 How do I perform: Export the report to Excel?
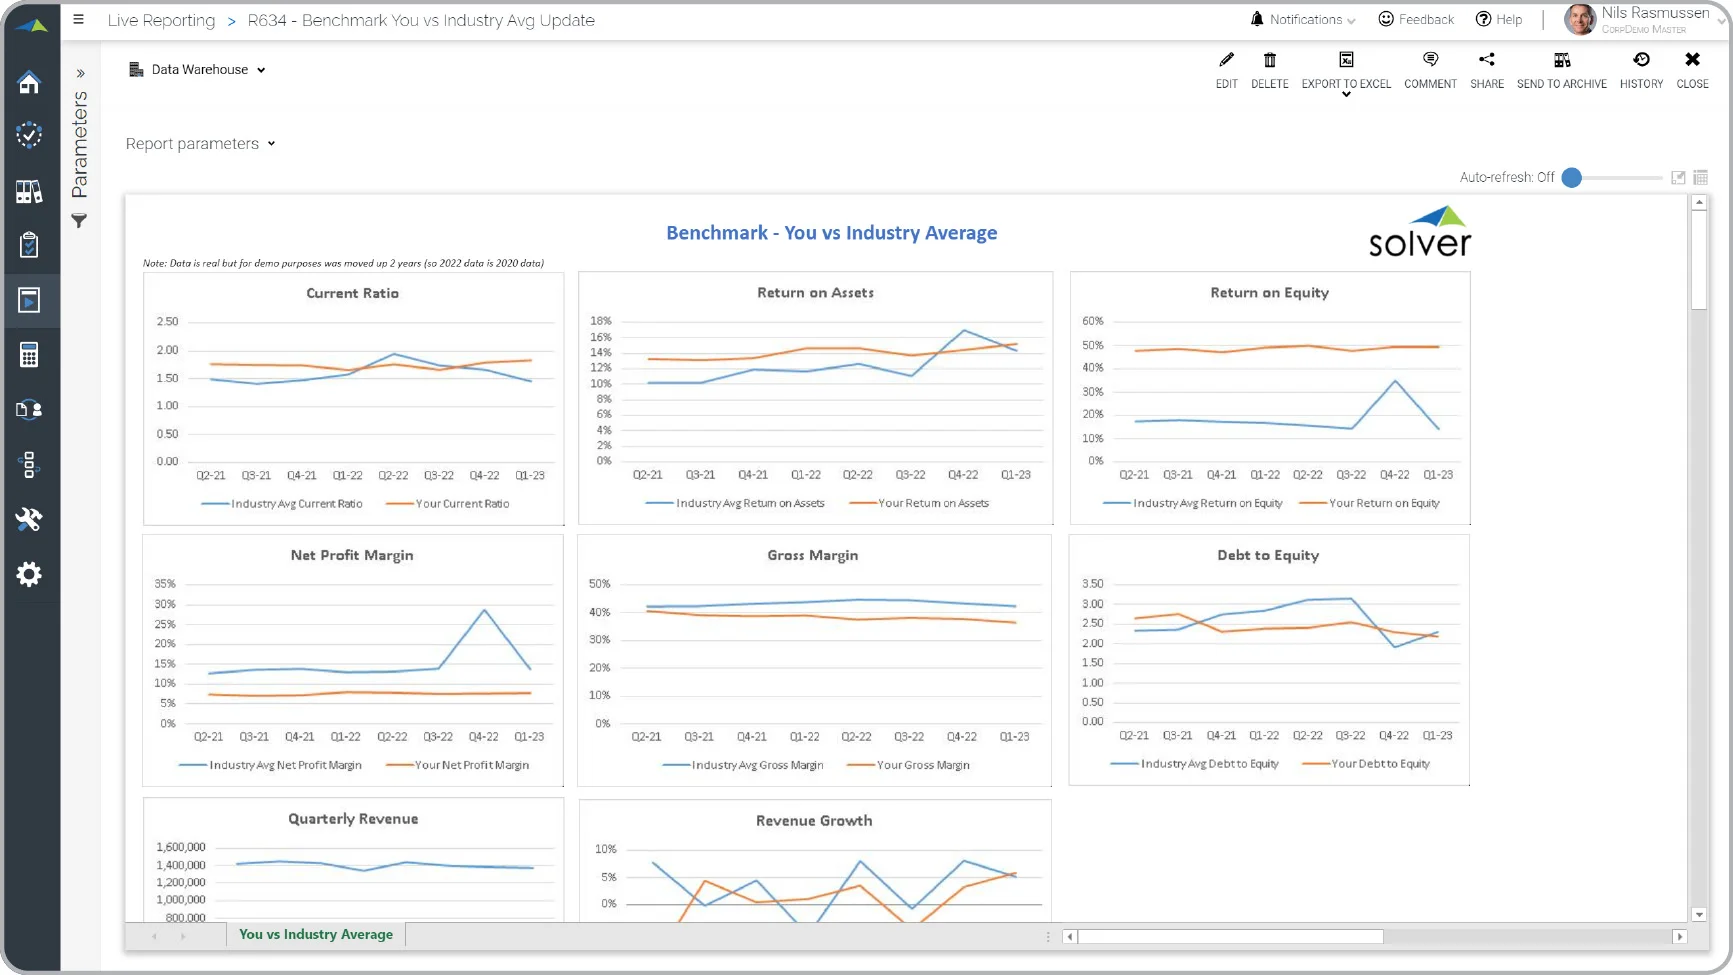pyautogui.click(x=1345, y=69)
